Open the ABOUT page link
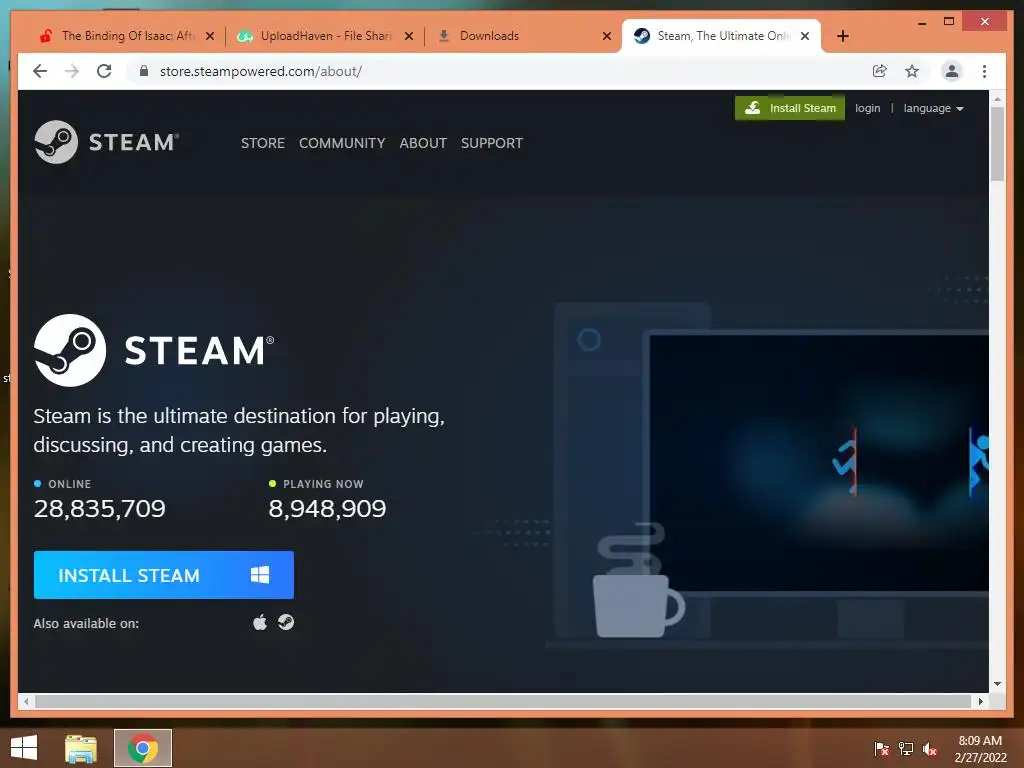Screen dimensions: 1024x768 click(x=423, y=143)
